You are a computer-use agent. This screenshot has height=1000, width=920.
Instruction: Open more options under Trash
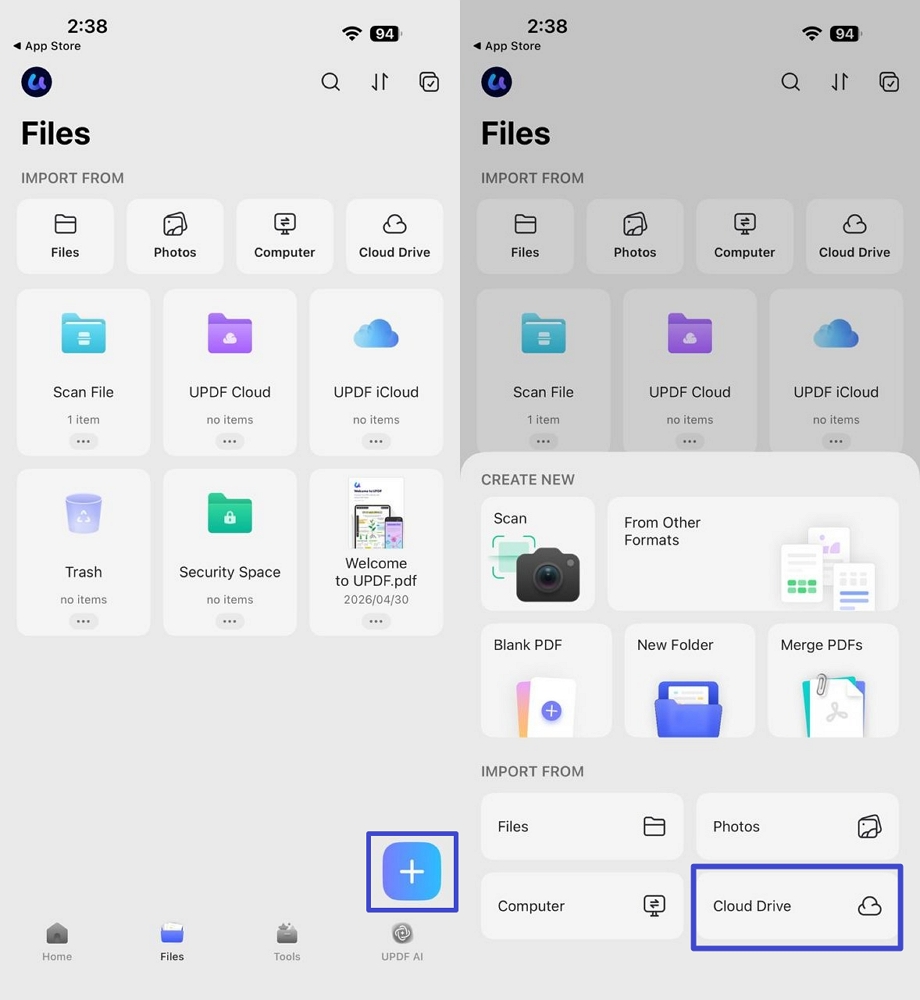pyautogui.click(x=84, y=621)
